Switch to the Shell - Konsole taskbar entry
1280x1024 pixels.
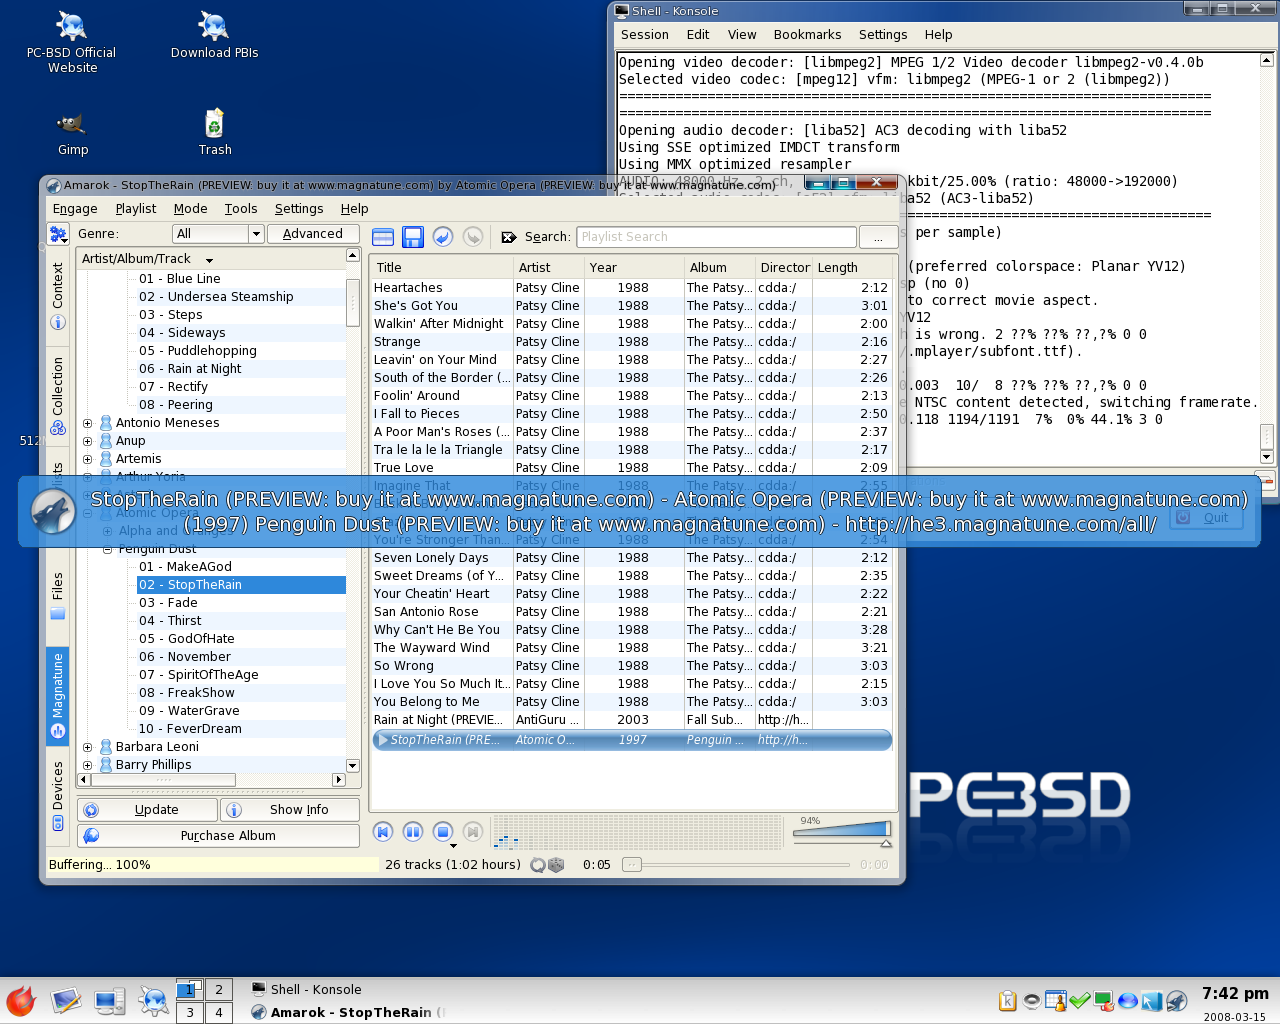tap(316, 990)
